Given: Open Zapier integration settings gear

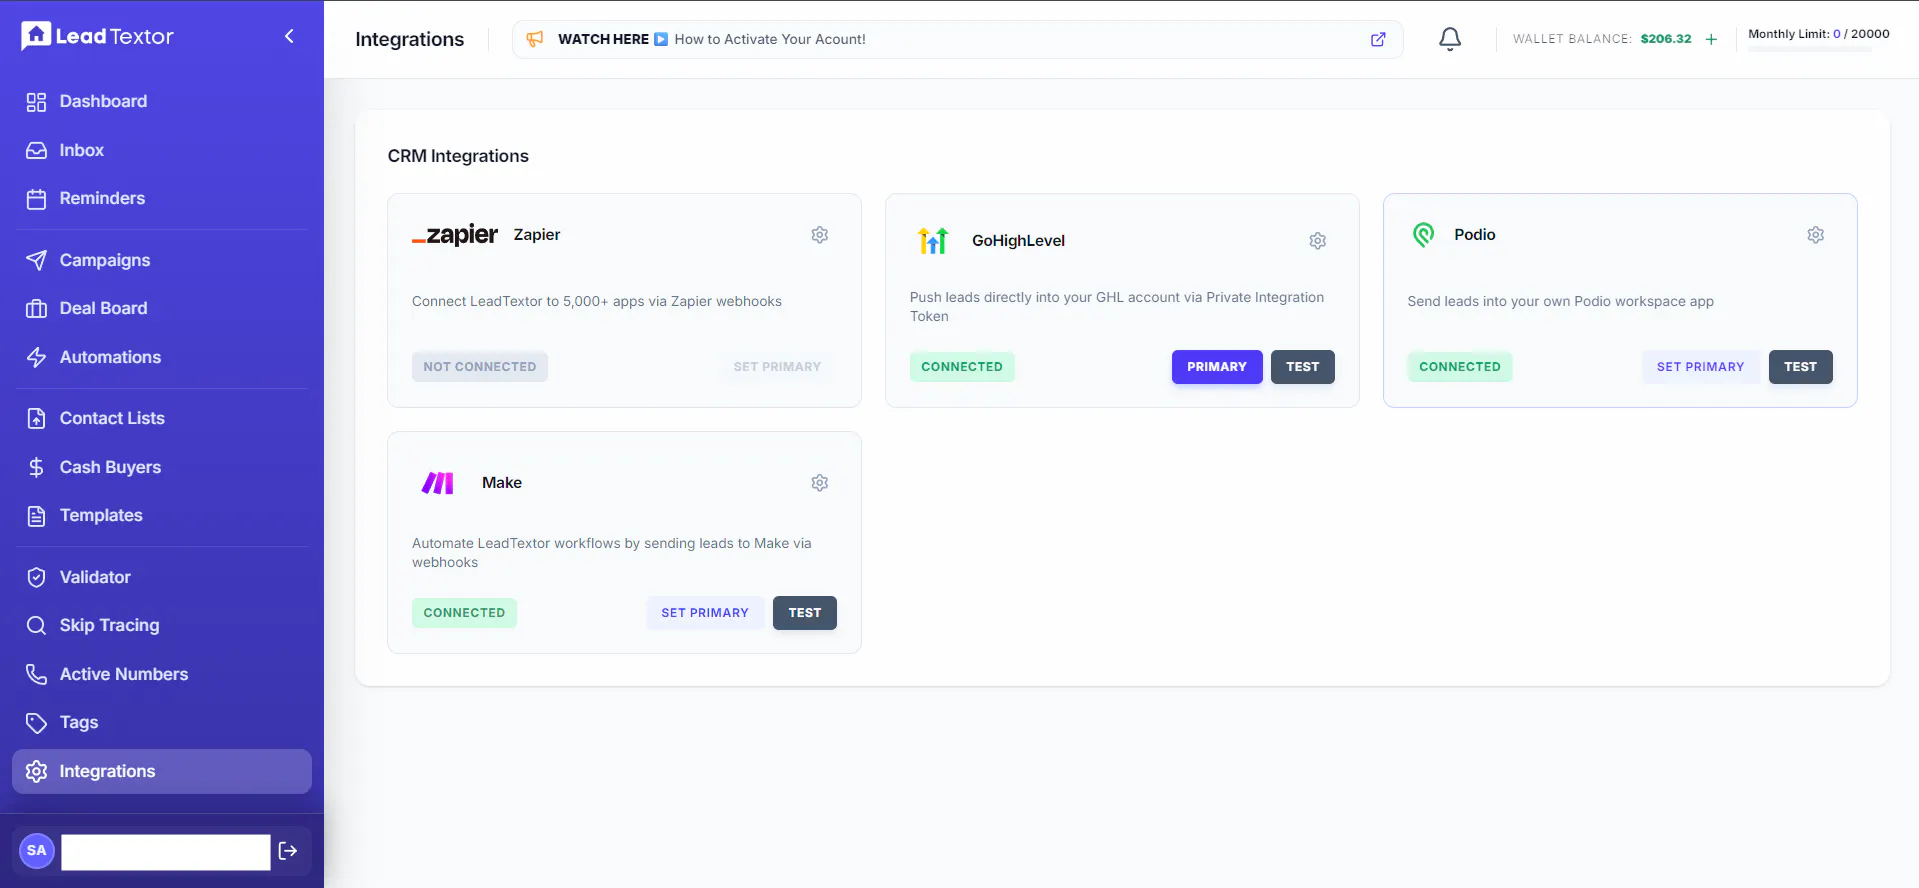Looking at the screenshot, I should click(x=820, y=235).
